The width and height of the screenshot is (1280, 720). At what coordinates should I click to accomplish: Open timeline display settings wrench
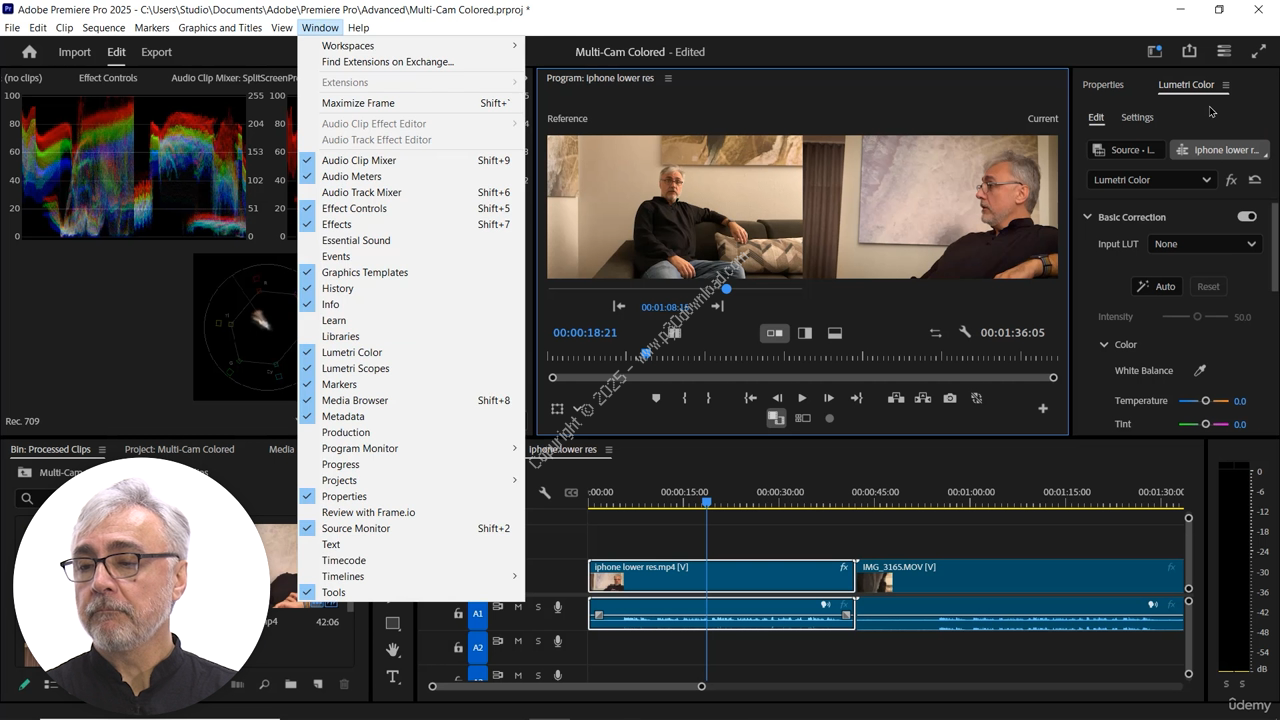[x=545, y=493]
